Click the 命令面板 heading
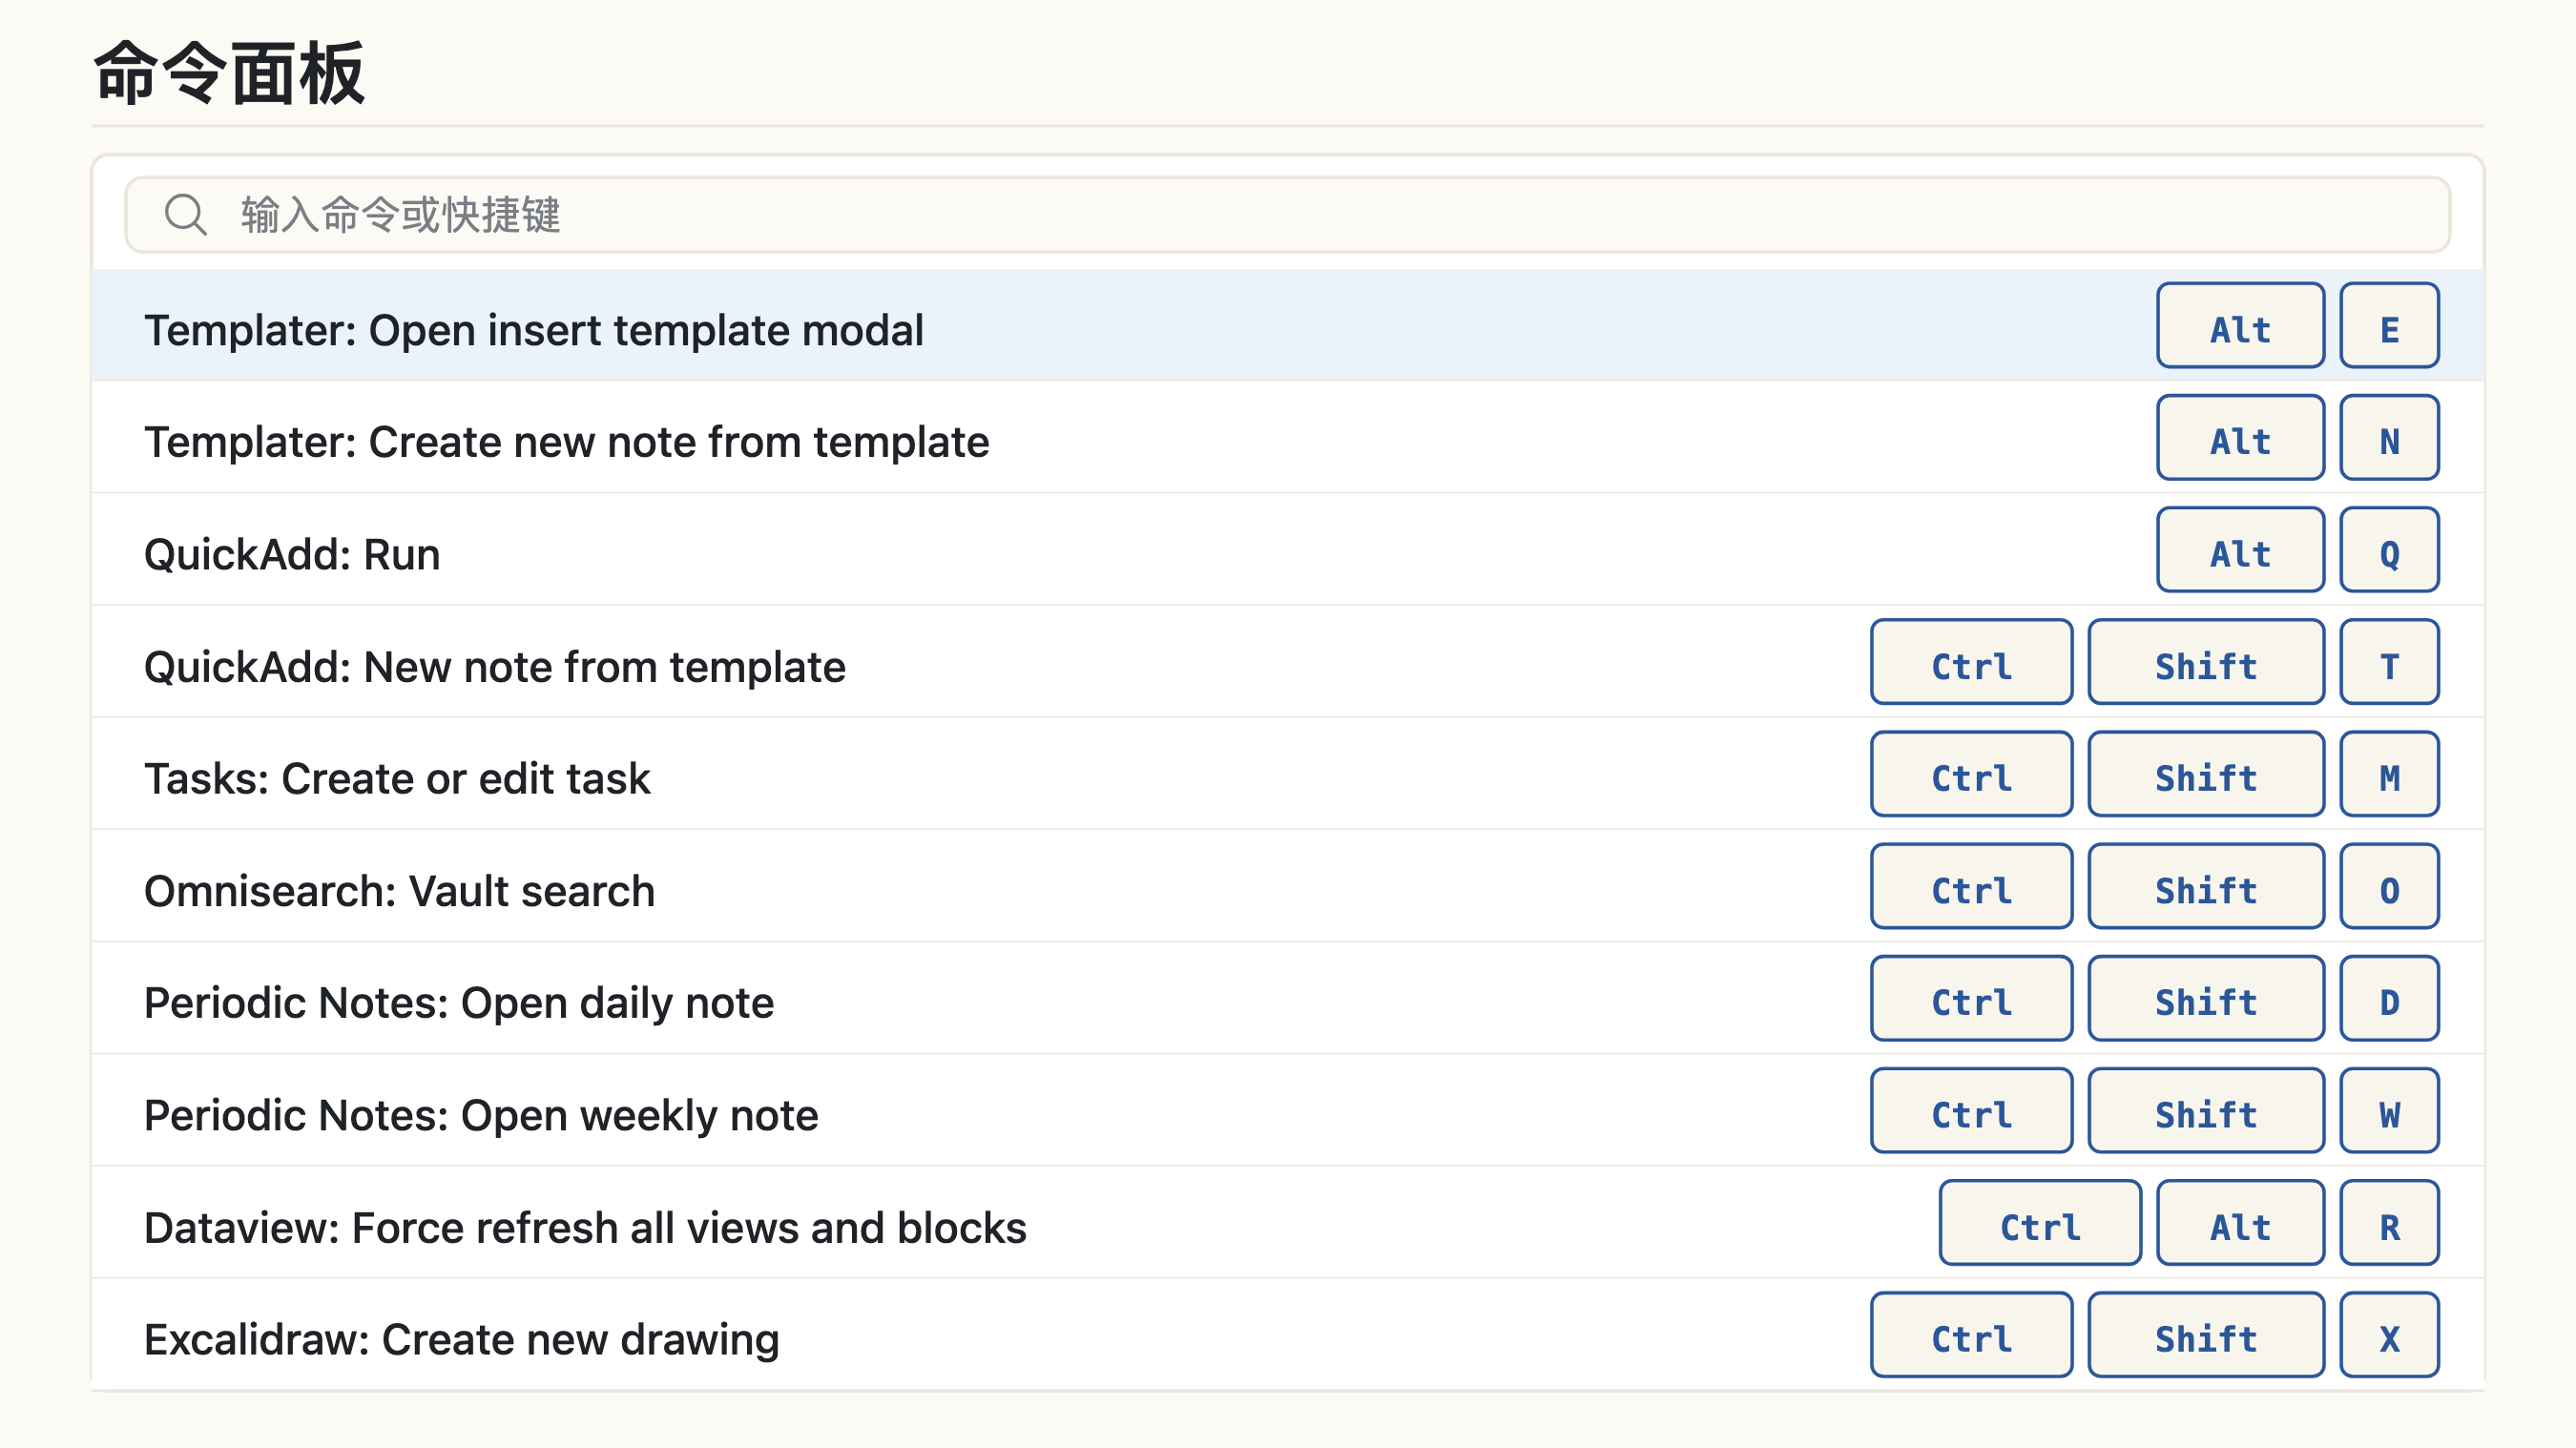Image resolution: width=2576 pixels, height=1448 pixels. click(229, 72)
